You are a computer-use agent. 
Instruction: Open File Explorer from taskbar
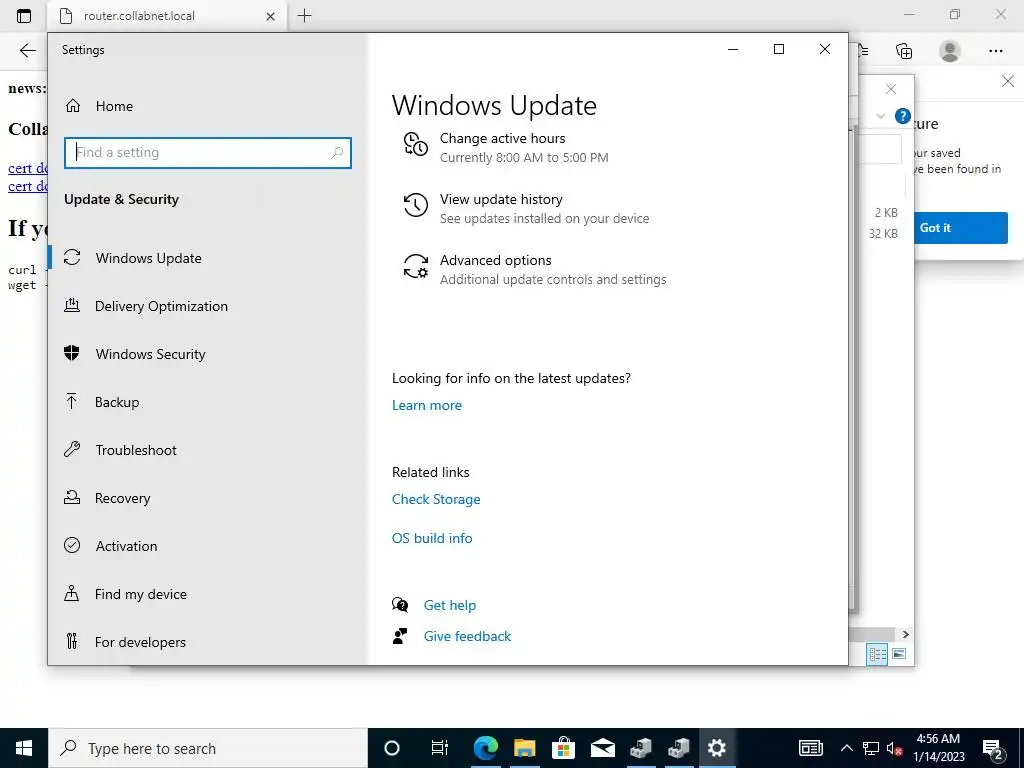click(524, 748)
